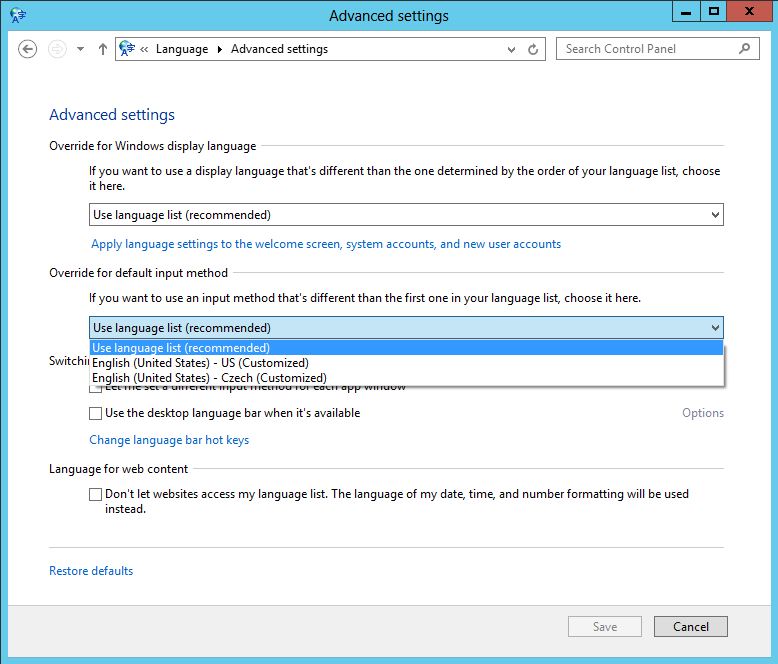
Task: Click the Save button
Action: pyautogui.click(x=605, y=626)
